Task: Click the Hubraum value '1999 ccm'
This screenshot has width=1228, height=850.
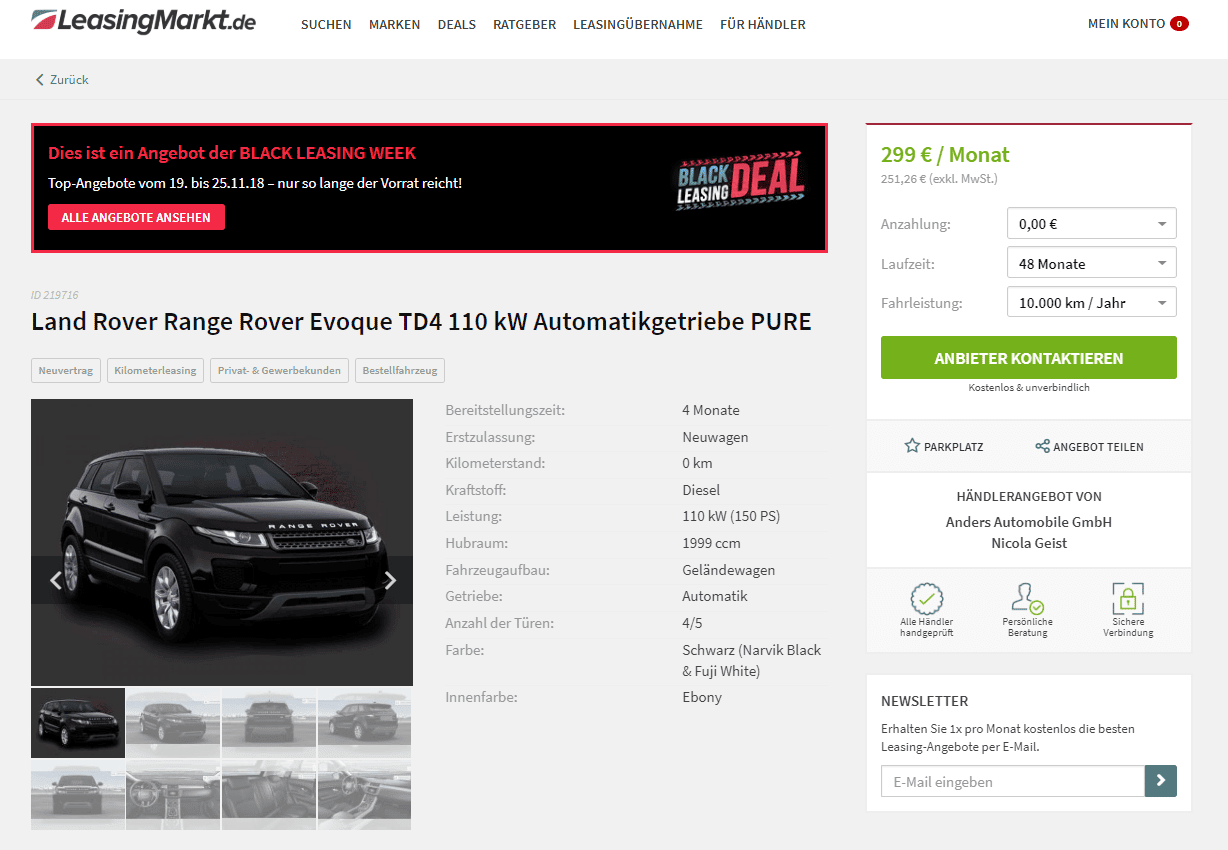Action: [711, 543]
